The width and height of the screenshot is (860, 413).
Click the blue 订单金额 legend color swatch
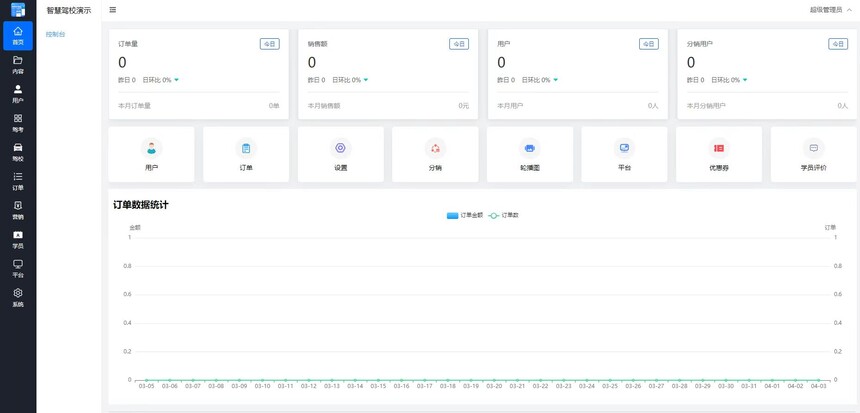(452, 215)
